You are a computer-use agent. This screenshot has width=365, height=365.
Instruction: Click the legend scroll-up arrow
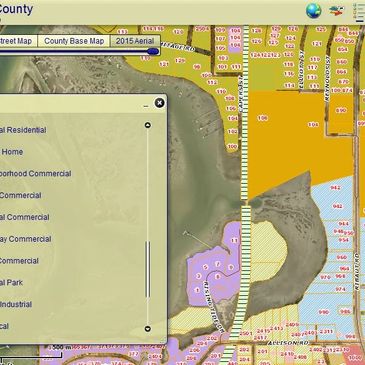point(148,125)
